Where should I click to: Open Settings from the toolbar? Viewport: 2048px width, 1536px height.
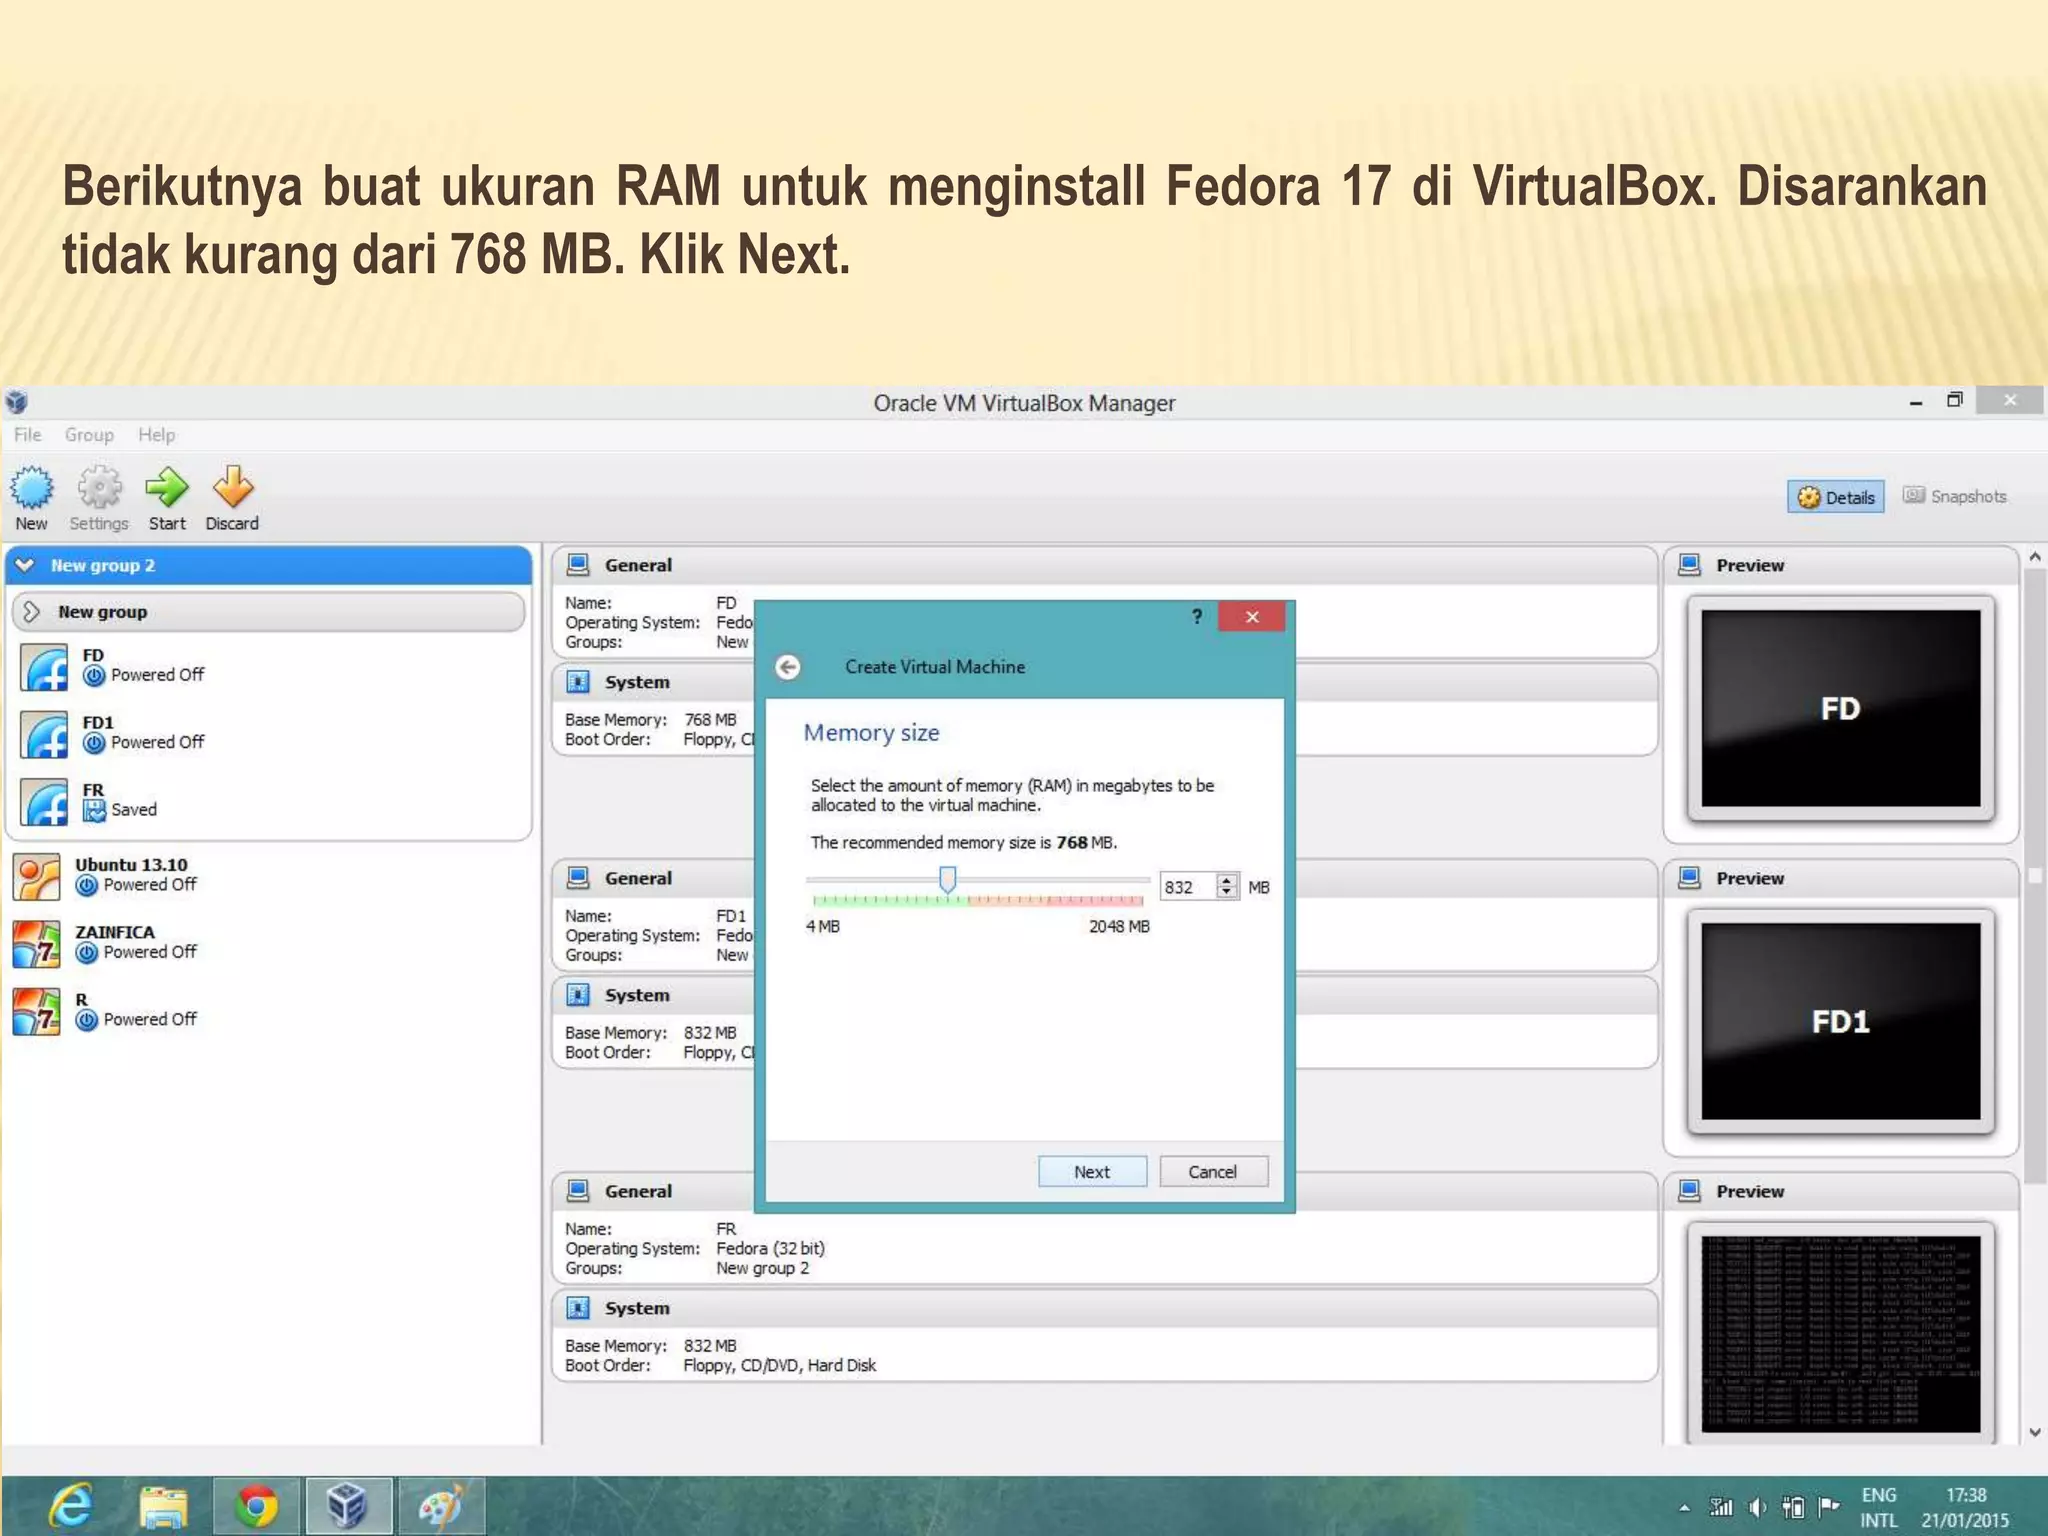[99, 497]
